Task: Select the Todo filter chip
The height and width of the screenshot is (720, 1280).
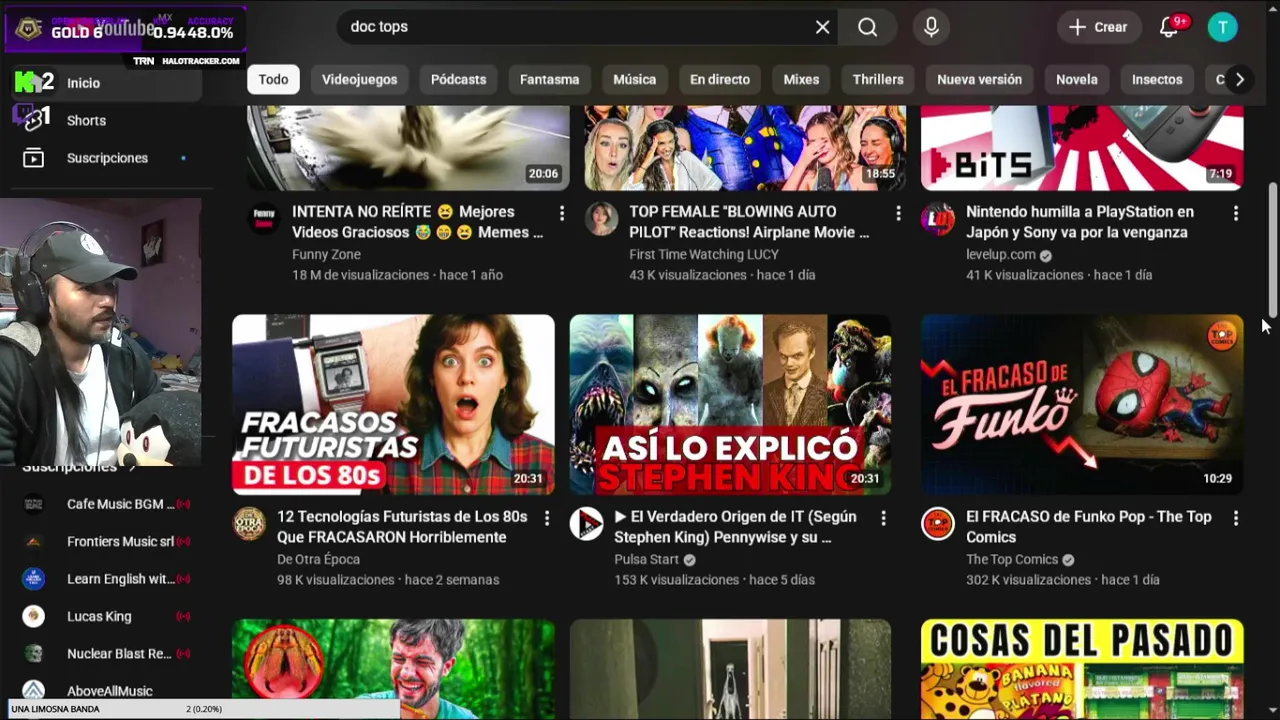Action: point(273,79)
